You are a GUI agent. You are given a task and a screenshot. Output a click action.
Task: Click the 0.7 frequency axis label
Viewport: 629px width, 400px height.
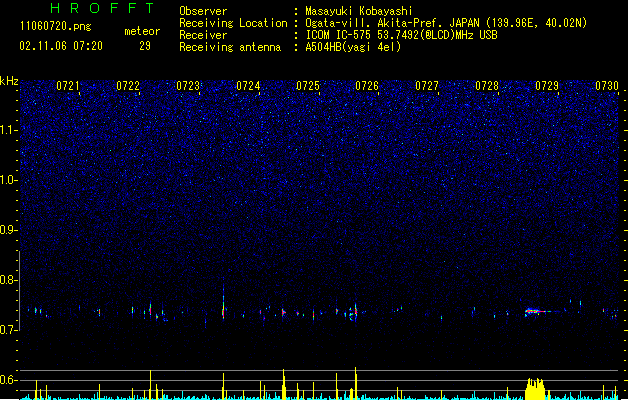tap(9, 330)
